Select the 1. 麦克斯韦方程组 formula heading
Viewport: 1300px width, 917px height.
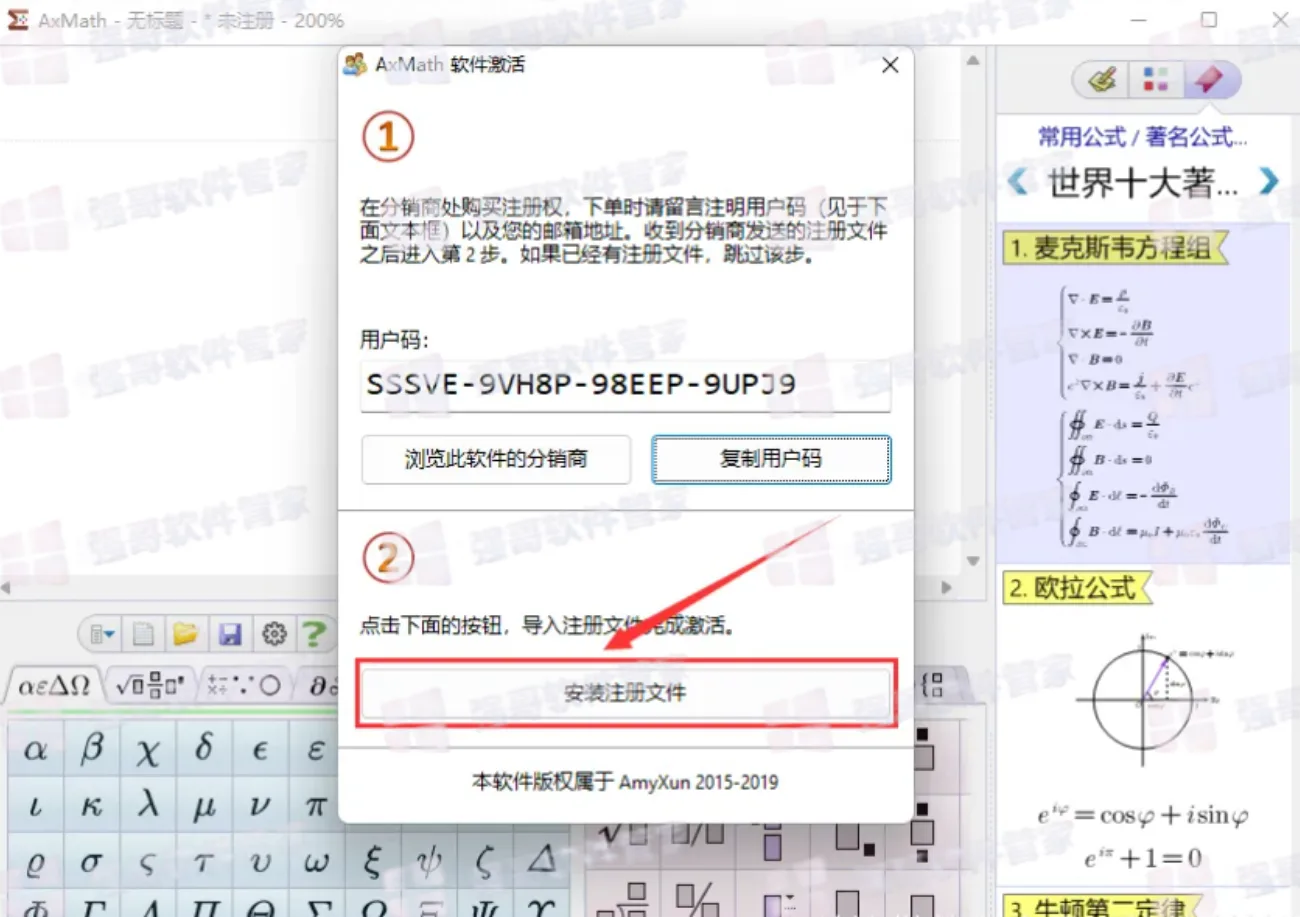pyautogui.click(x=1116, y=248)
